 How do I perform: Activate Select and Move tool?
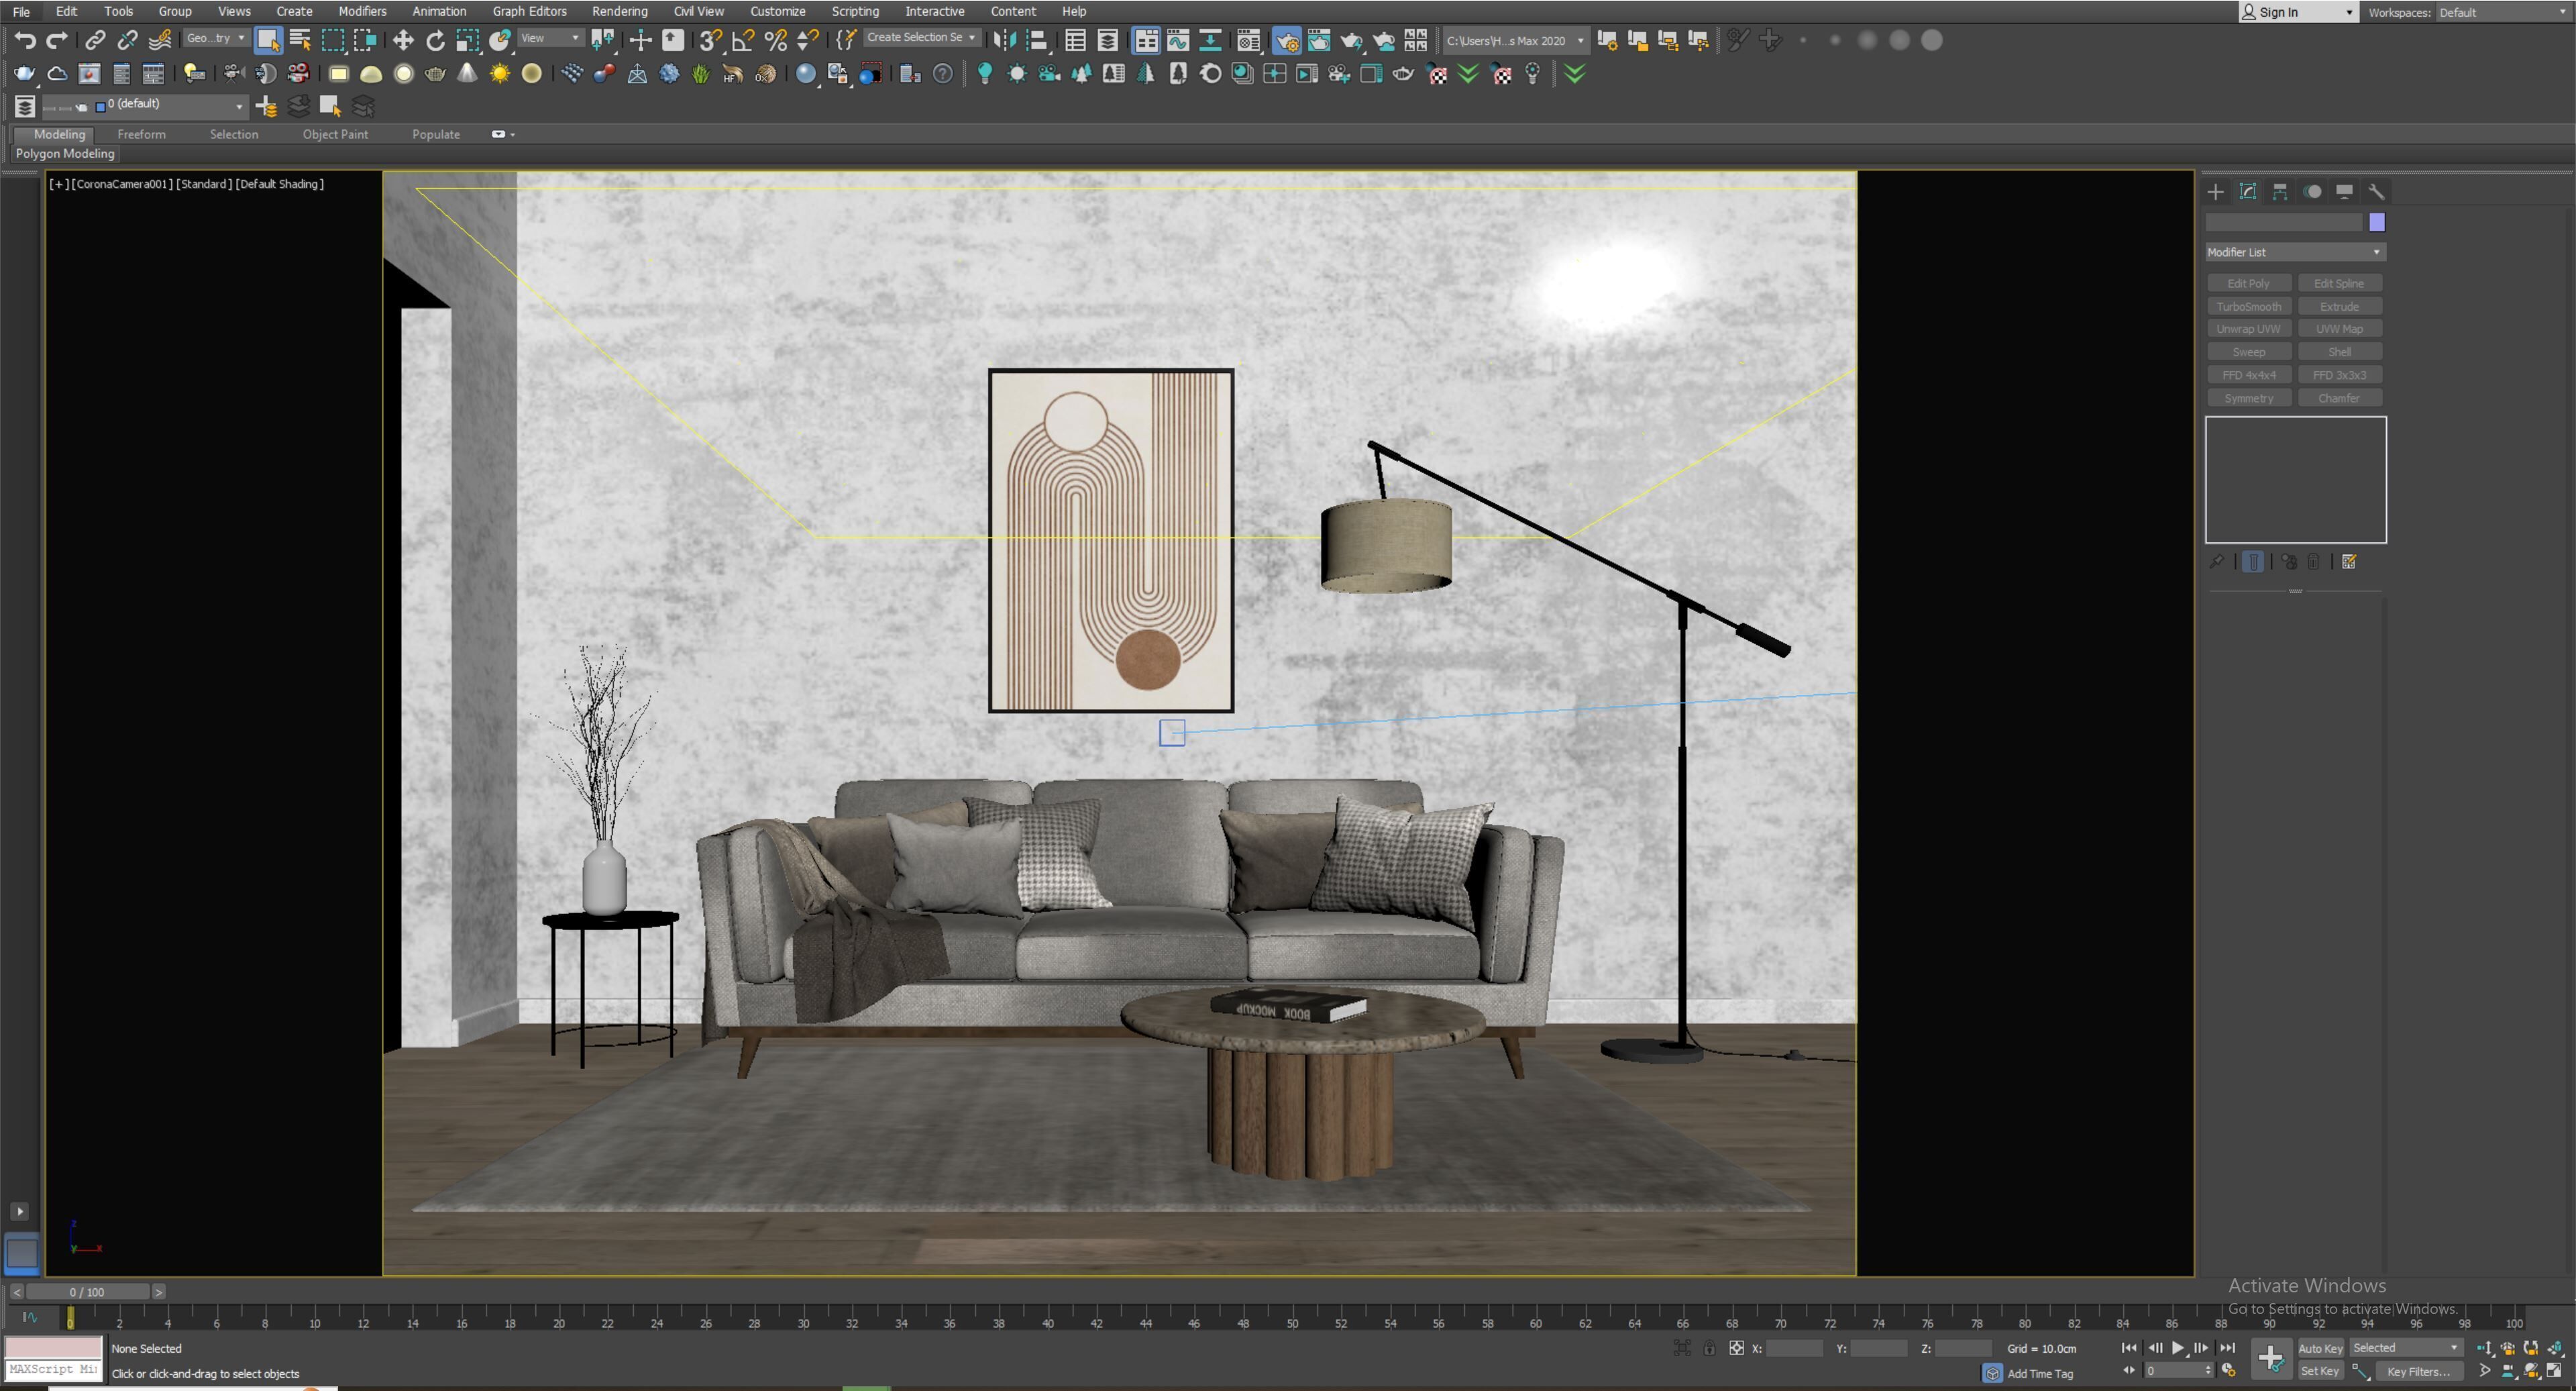click(x=403, y=40)
